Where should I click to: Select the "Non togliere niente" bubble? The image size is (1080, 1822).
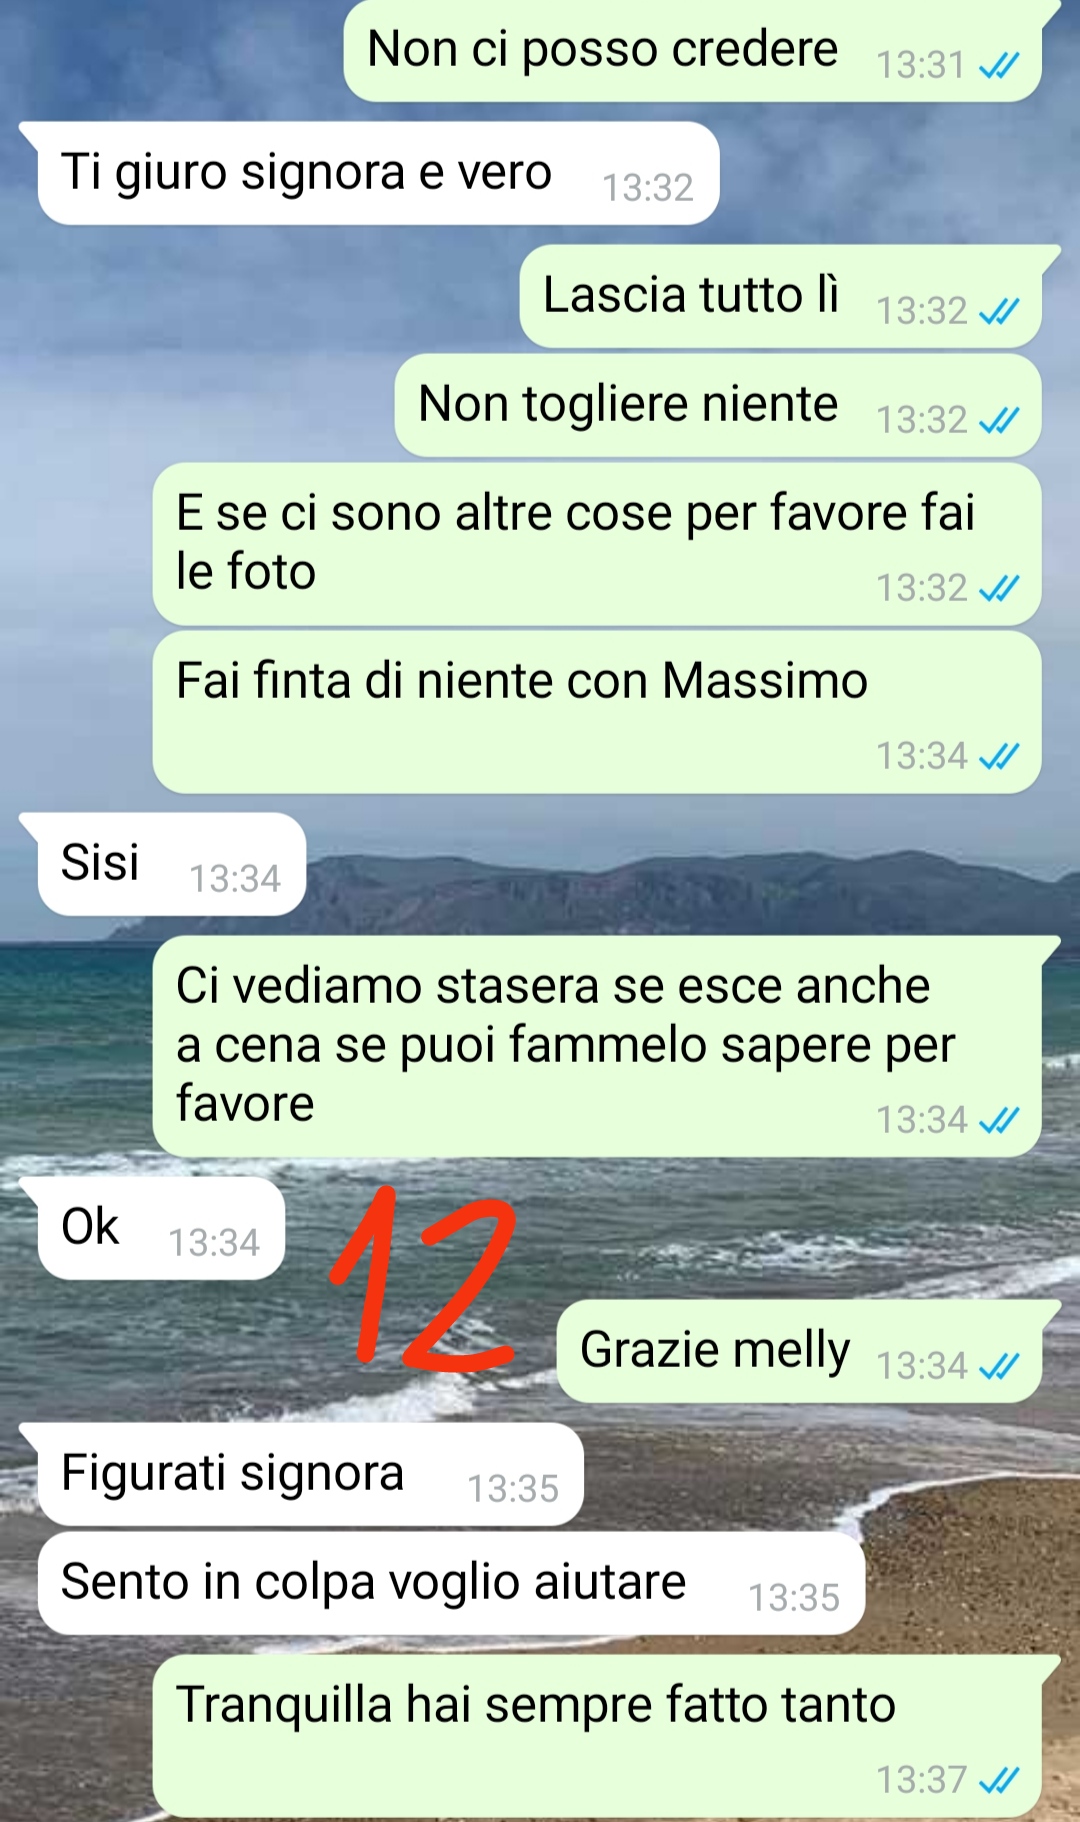pos(718,405)
